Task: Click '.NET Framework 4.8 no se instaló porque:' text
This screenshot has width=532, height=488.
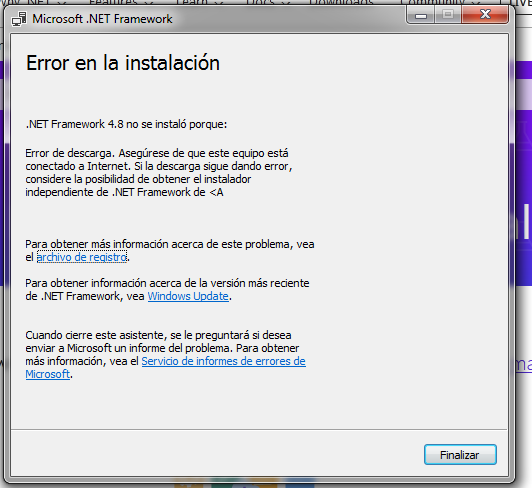Action: coord(126,124)
